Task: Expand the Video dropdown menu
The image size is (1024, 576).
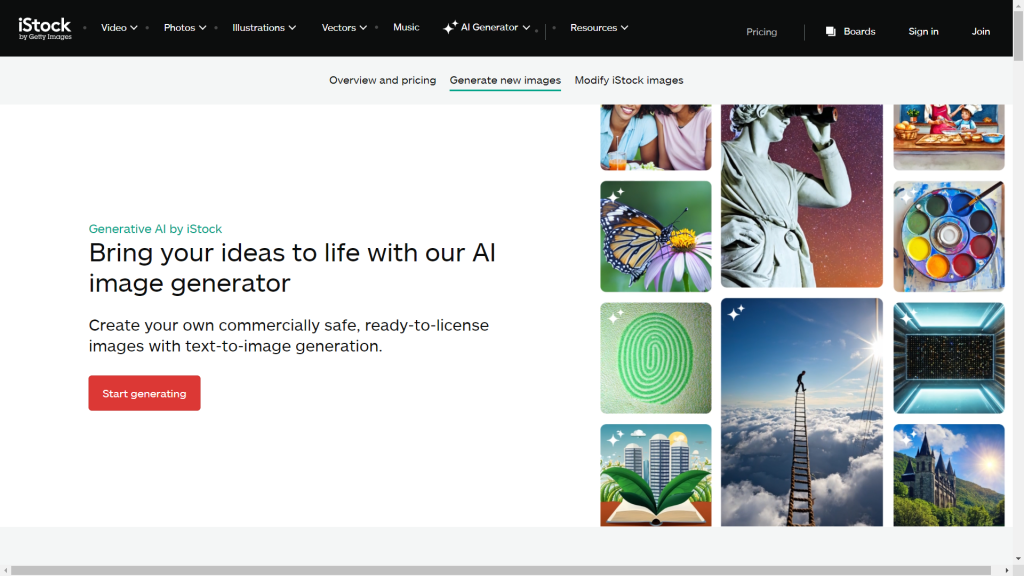Action: coord(119,28)
